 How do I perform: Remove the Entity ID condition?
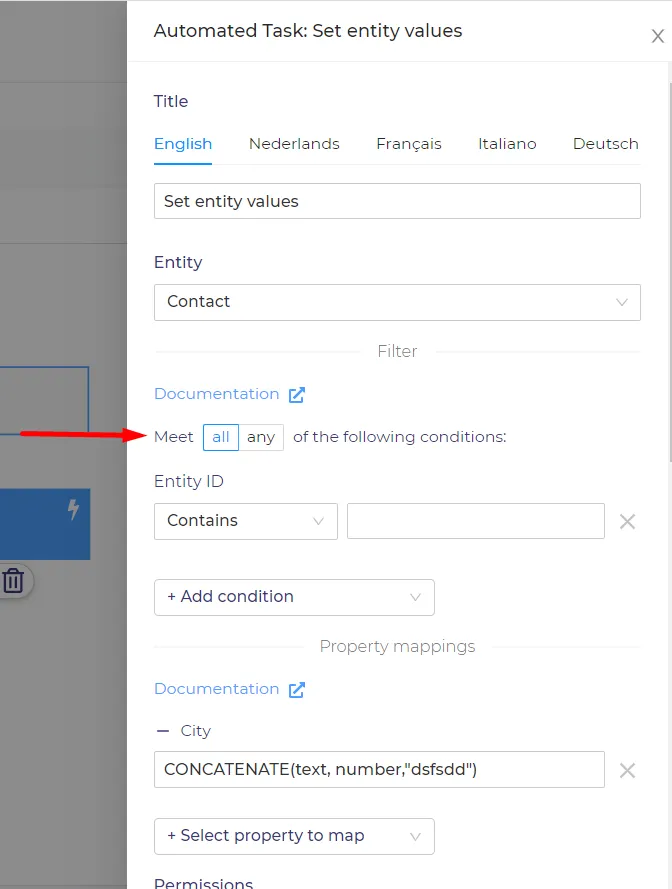coord(627,522)
